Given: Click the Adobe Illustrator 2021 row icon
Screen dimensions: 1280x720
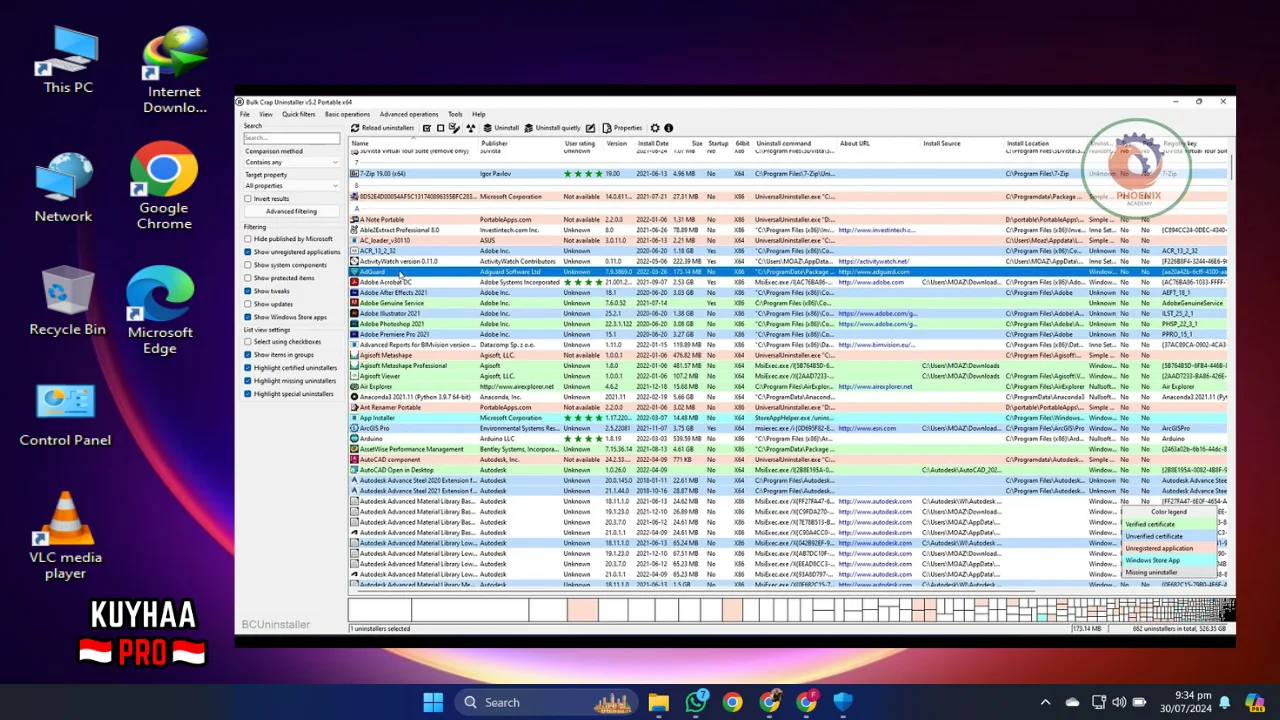Looking at the screenshot, I should point(354,313).
